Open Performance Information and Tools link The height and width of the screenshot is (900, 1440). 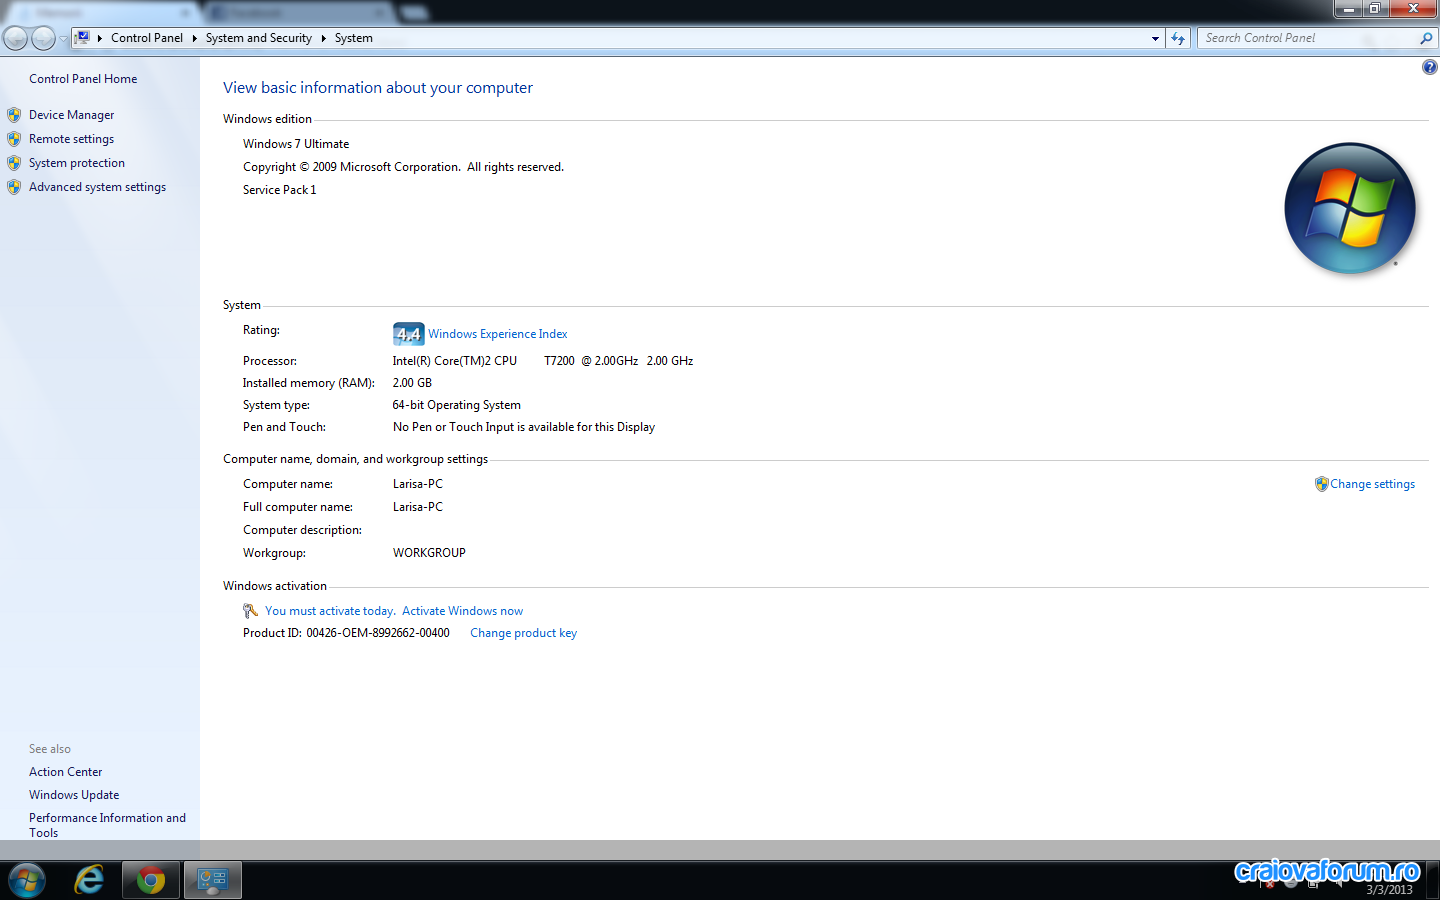107,825
